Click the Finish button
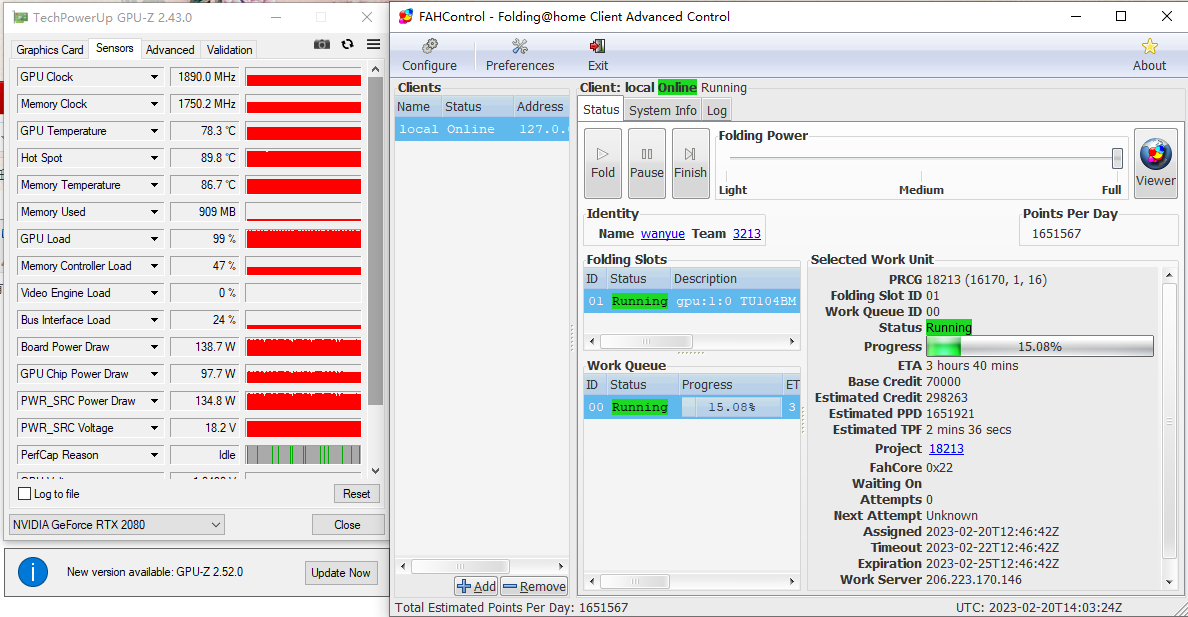The image size is (1188, 617). tap(690, 163)
